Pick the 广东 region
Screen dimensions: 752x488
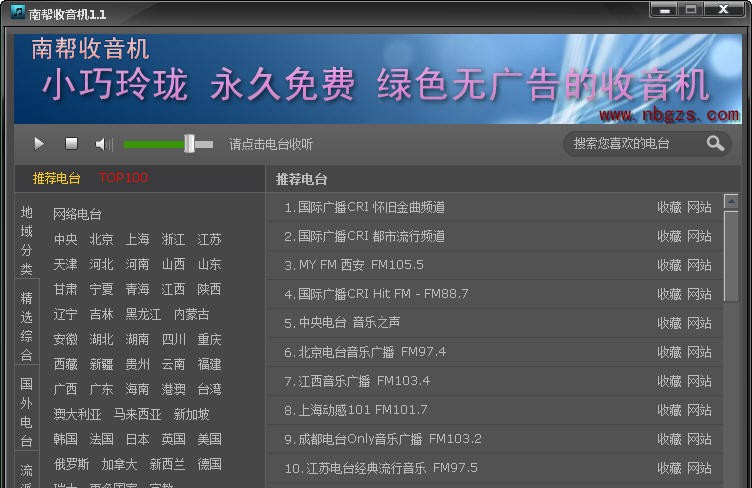pyautogui.click(x=101, y=389)
